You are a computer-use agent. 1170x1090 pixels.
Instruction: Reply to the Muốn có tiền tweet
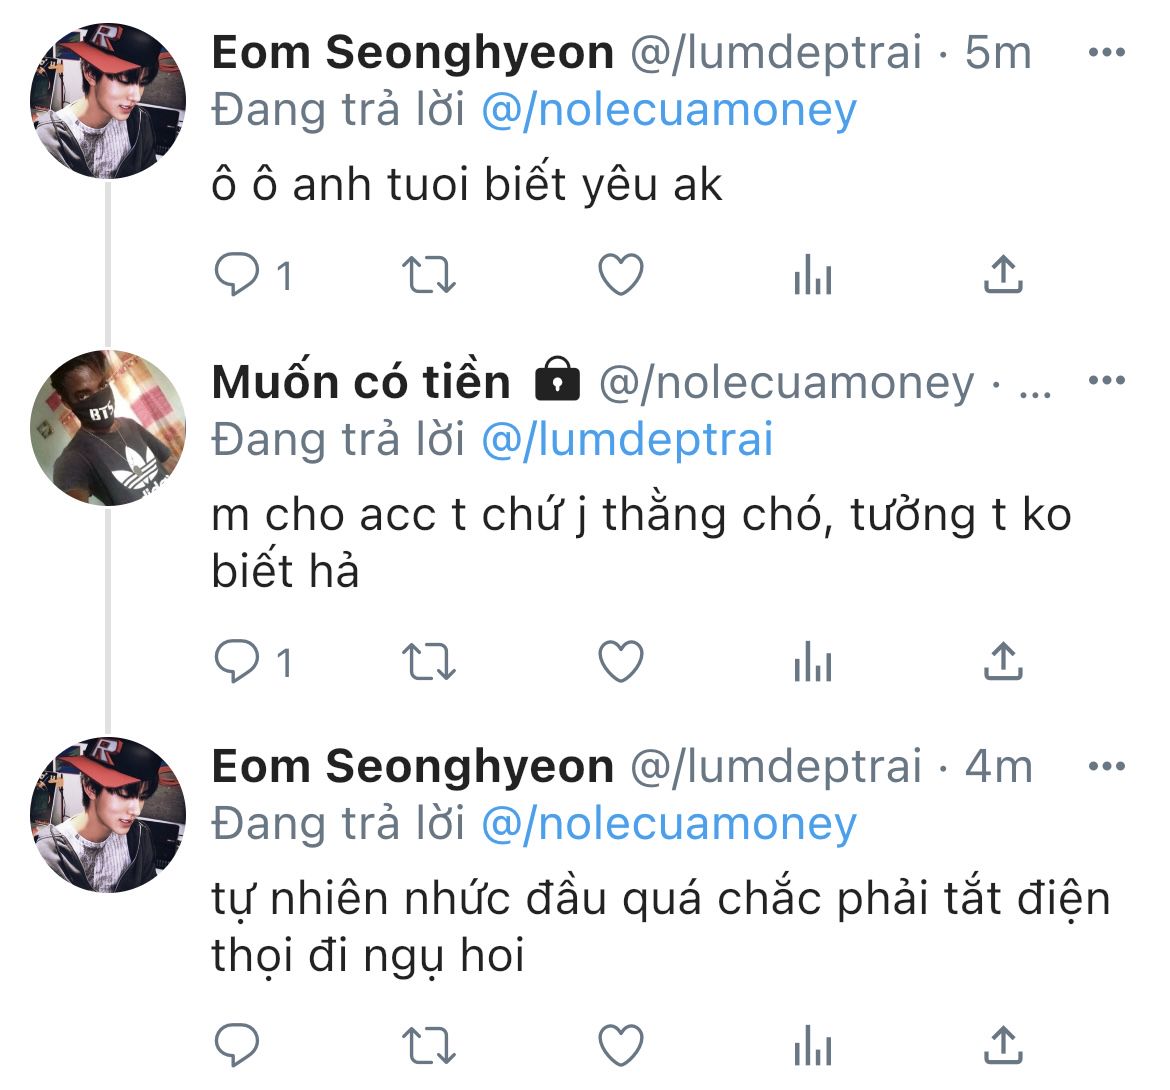click(x=238, y=661)
